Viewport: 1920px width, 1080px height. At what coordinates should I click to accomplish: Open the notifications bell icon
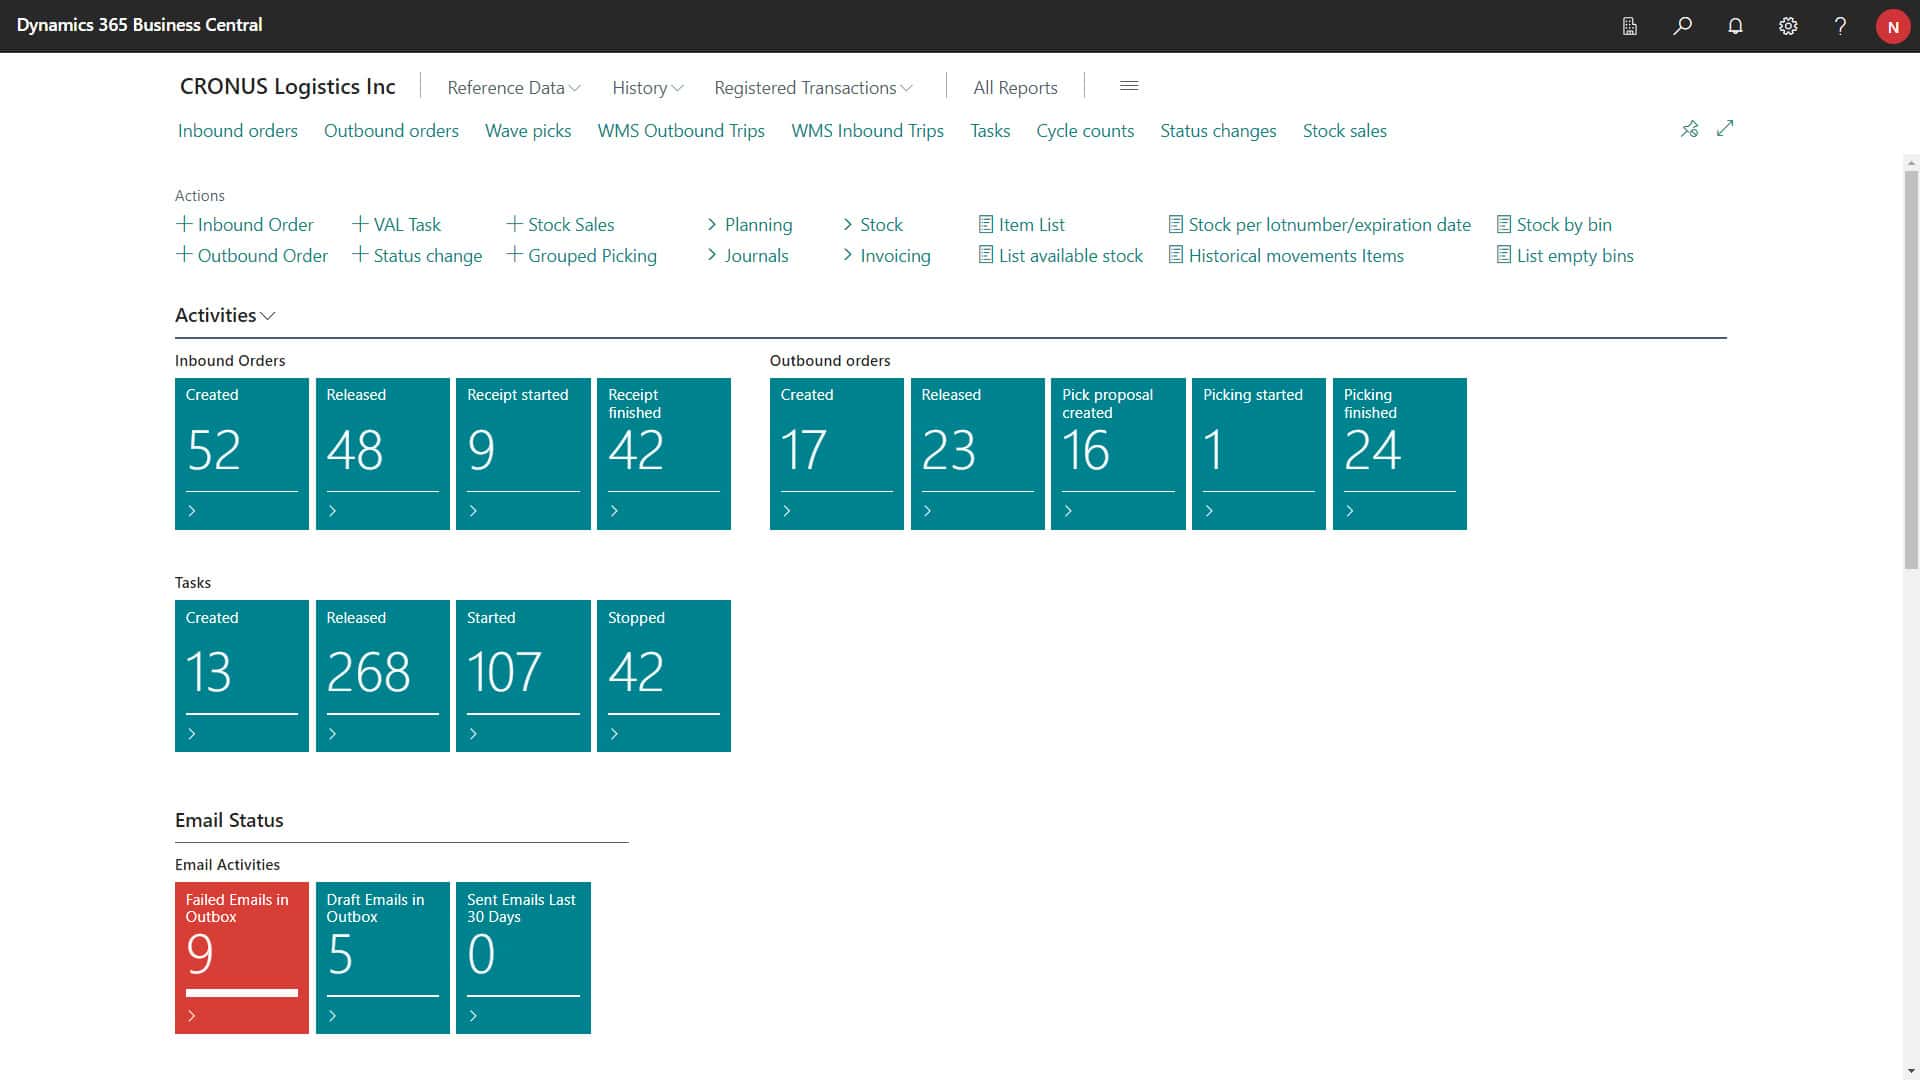(1735, 26)
